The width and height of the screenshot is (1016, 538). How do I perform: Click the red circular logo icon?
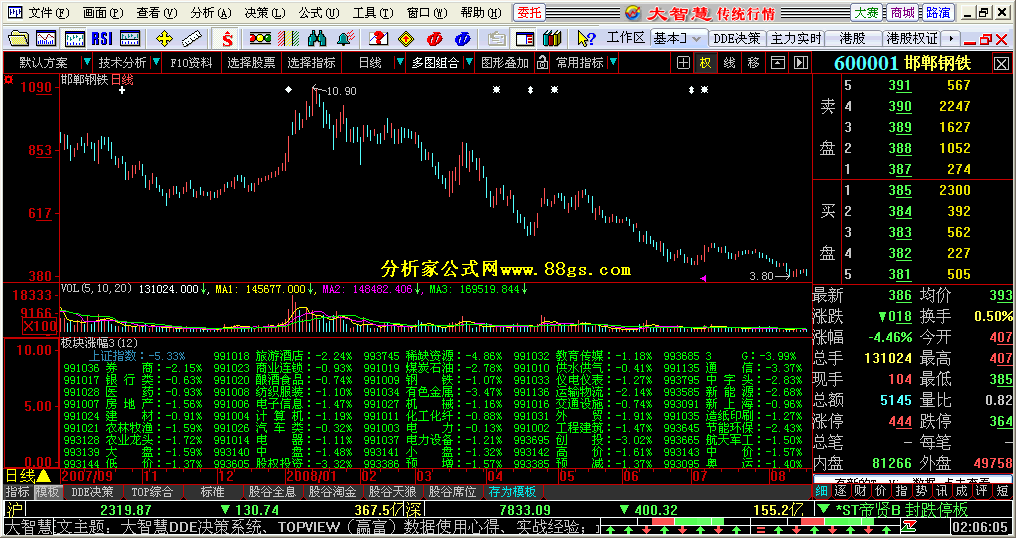(435, 39)
